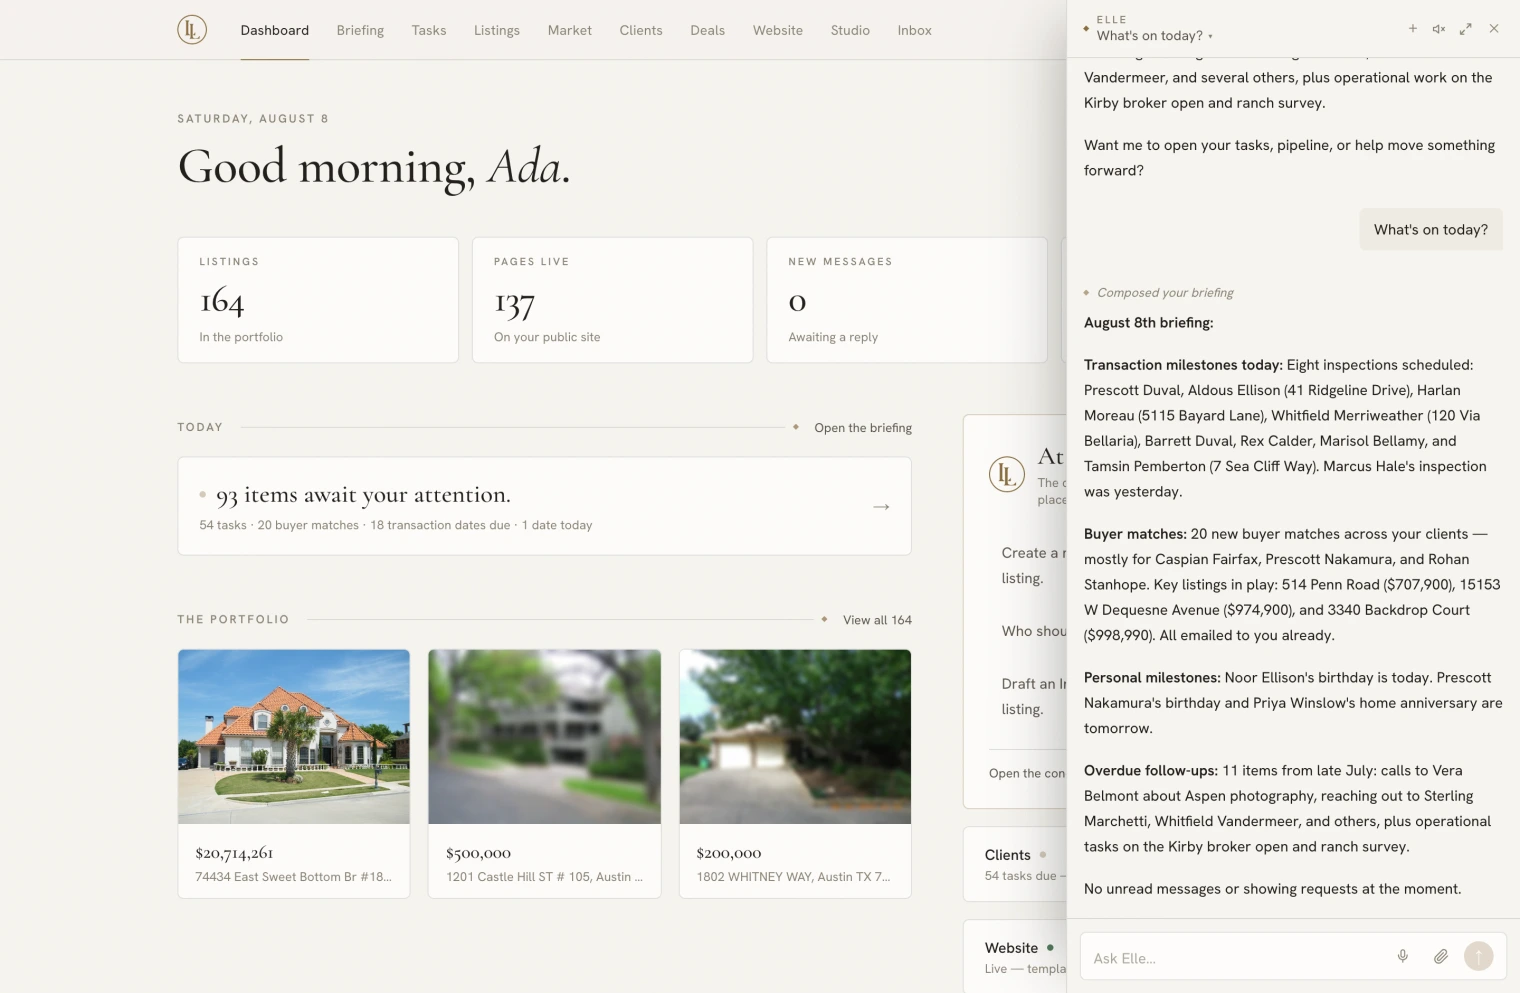This screenshot has width=1520, height=993.
Task: Click the 'Composed your briefing' status line
Action: coord(1165,293)
